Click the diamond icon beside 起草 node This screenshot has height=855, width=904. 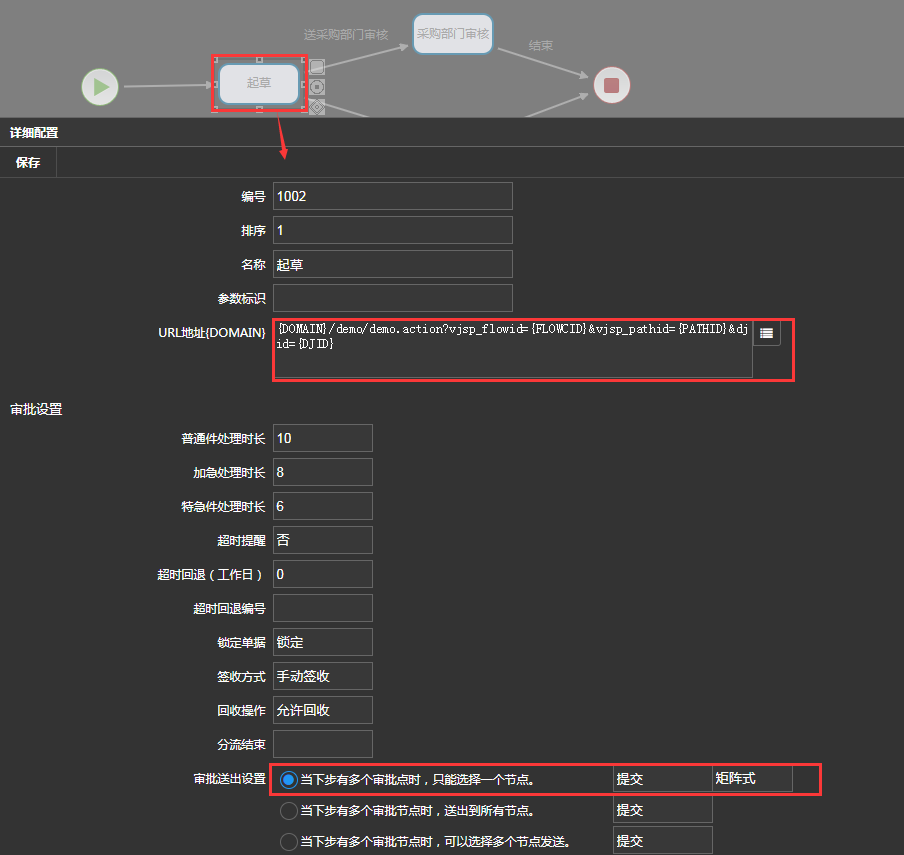point(317,106)
